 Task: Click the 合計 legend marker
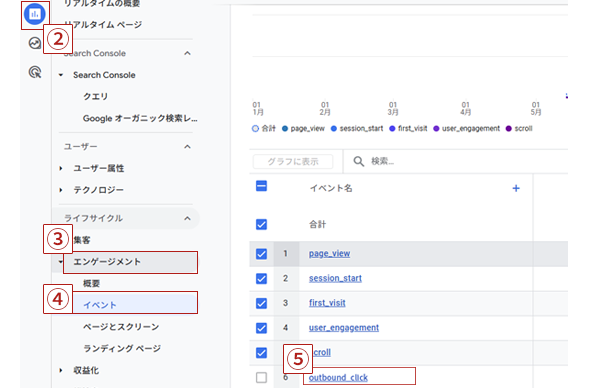click(x=255, y=129)
